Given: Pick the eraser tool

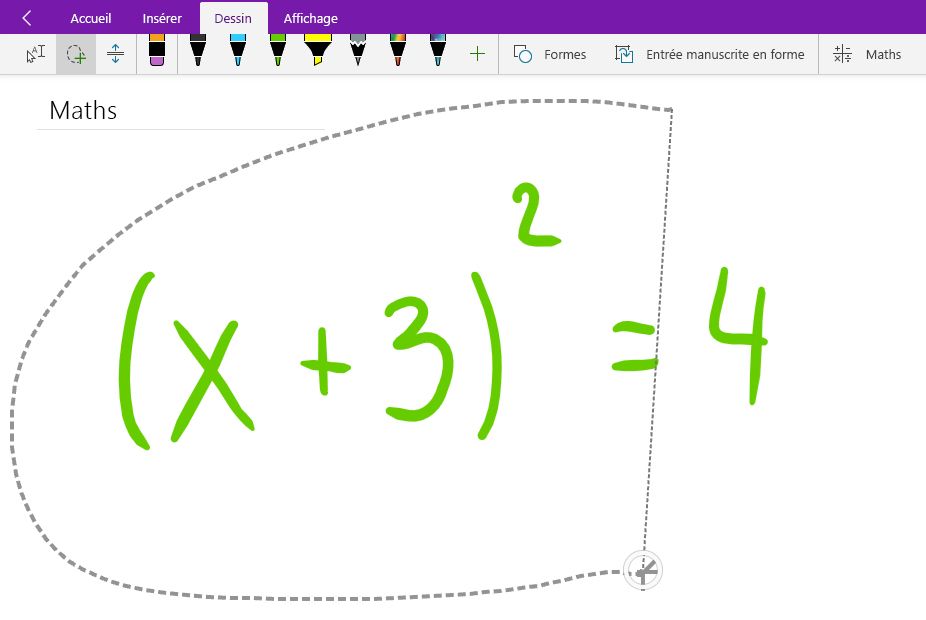Looking at the screenshot, I should pos(156,51).
